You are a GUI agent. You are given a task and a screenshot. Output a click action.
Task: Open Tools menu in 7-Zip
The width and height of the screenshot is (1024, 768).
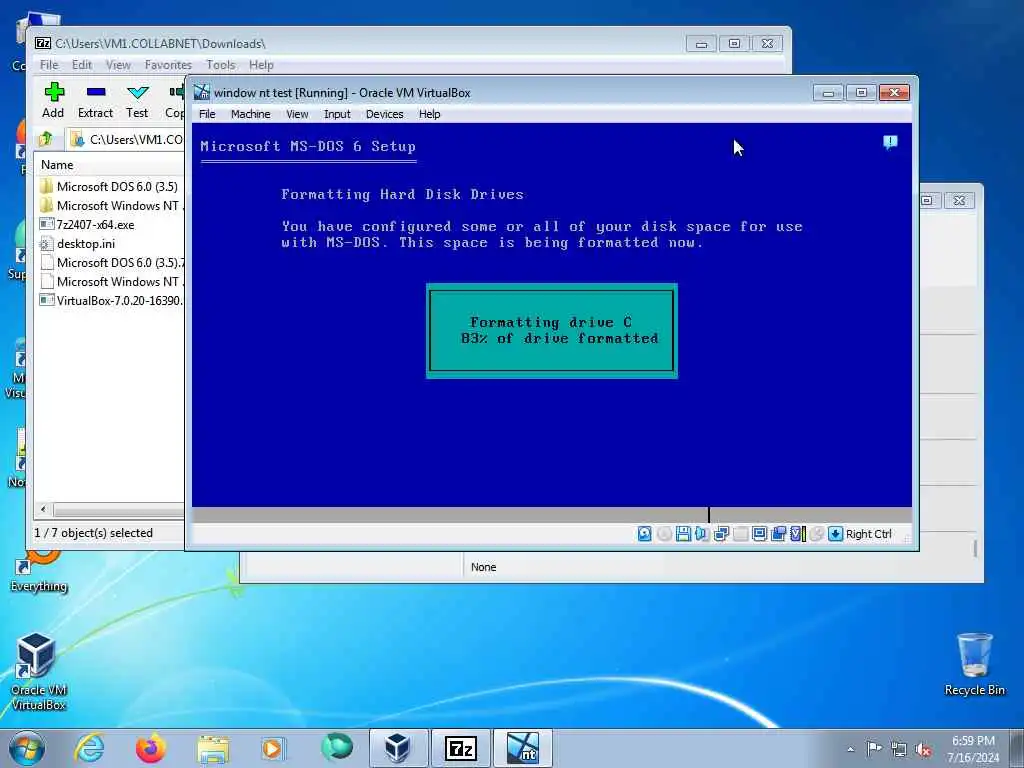[221, 65]
